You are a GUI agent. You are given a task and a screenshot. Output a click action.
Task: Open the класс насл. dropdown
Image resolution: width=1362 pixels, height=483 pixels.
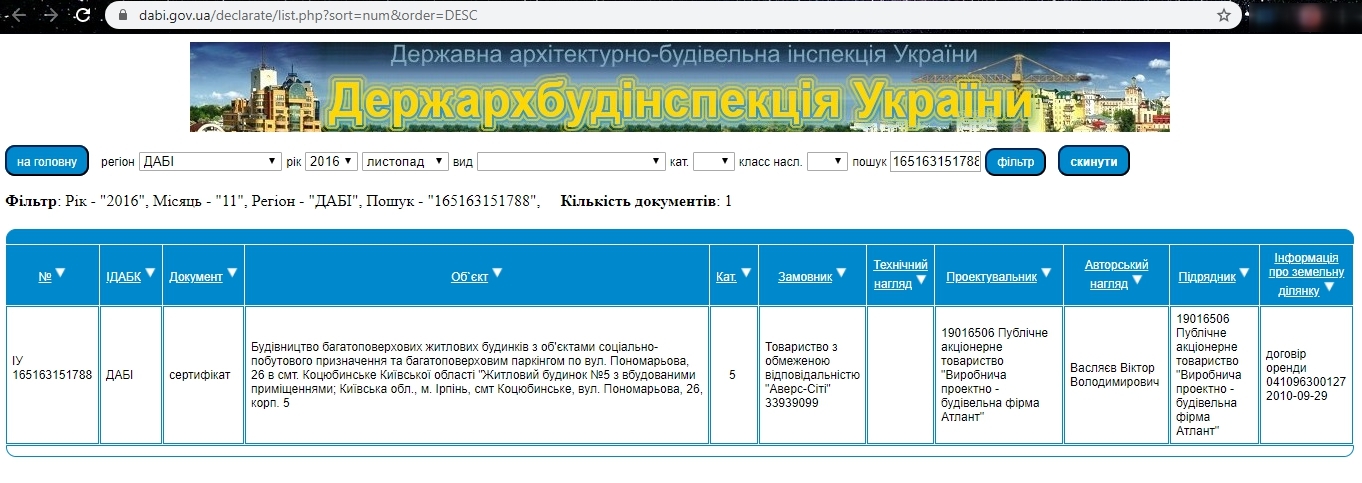pyautogui.click(x=827, y=161)
